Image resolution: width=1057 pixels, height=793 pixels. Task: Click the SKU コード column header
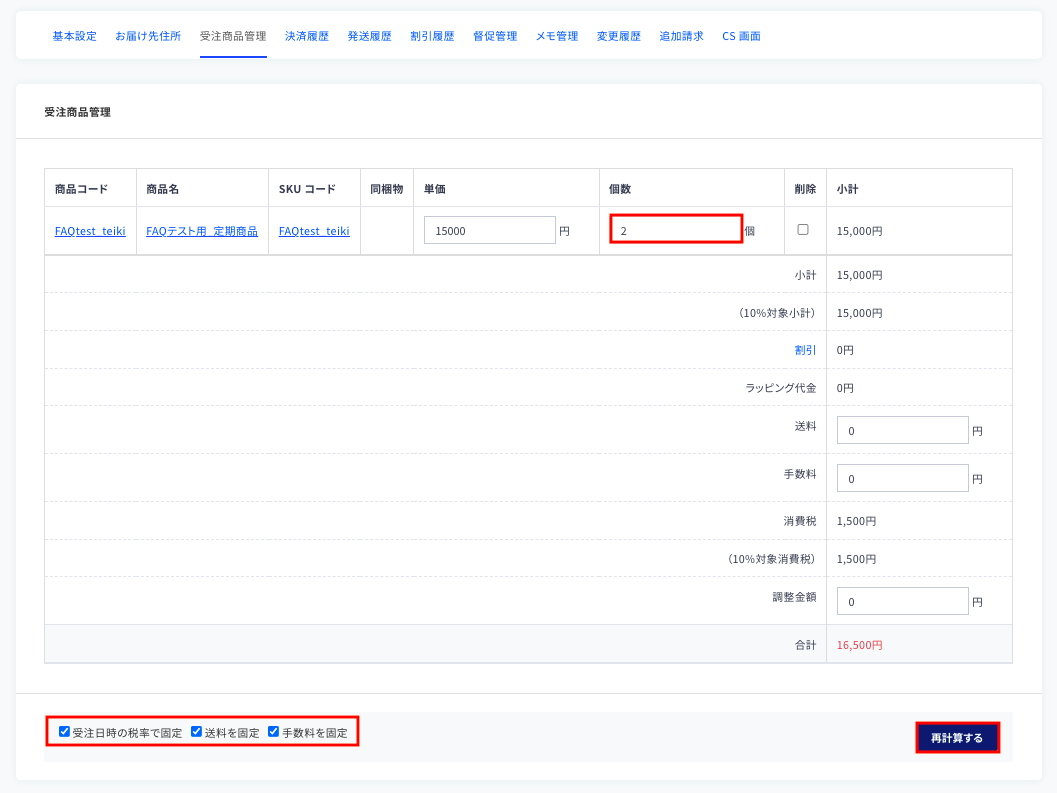point(307,189)
